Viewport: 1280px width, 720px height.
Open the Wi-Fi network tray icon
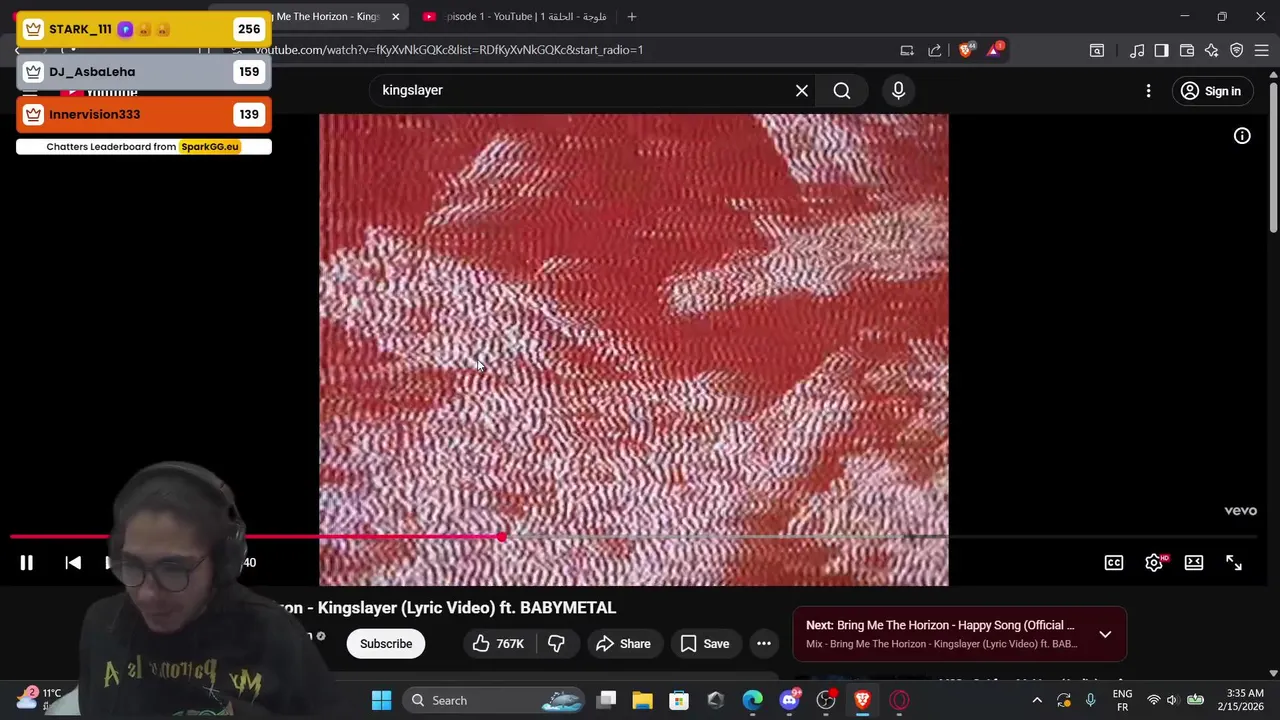point(1154,700)
